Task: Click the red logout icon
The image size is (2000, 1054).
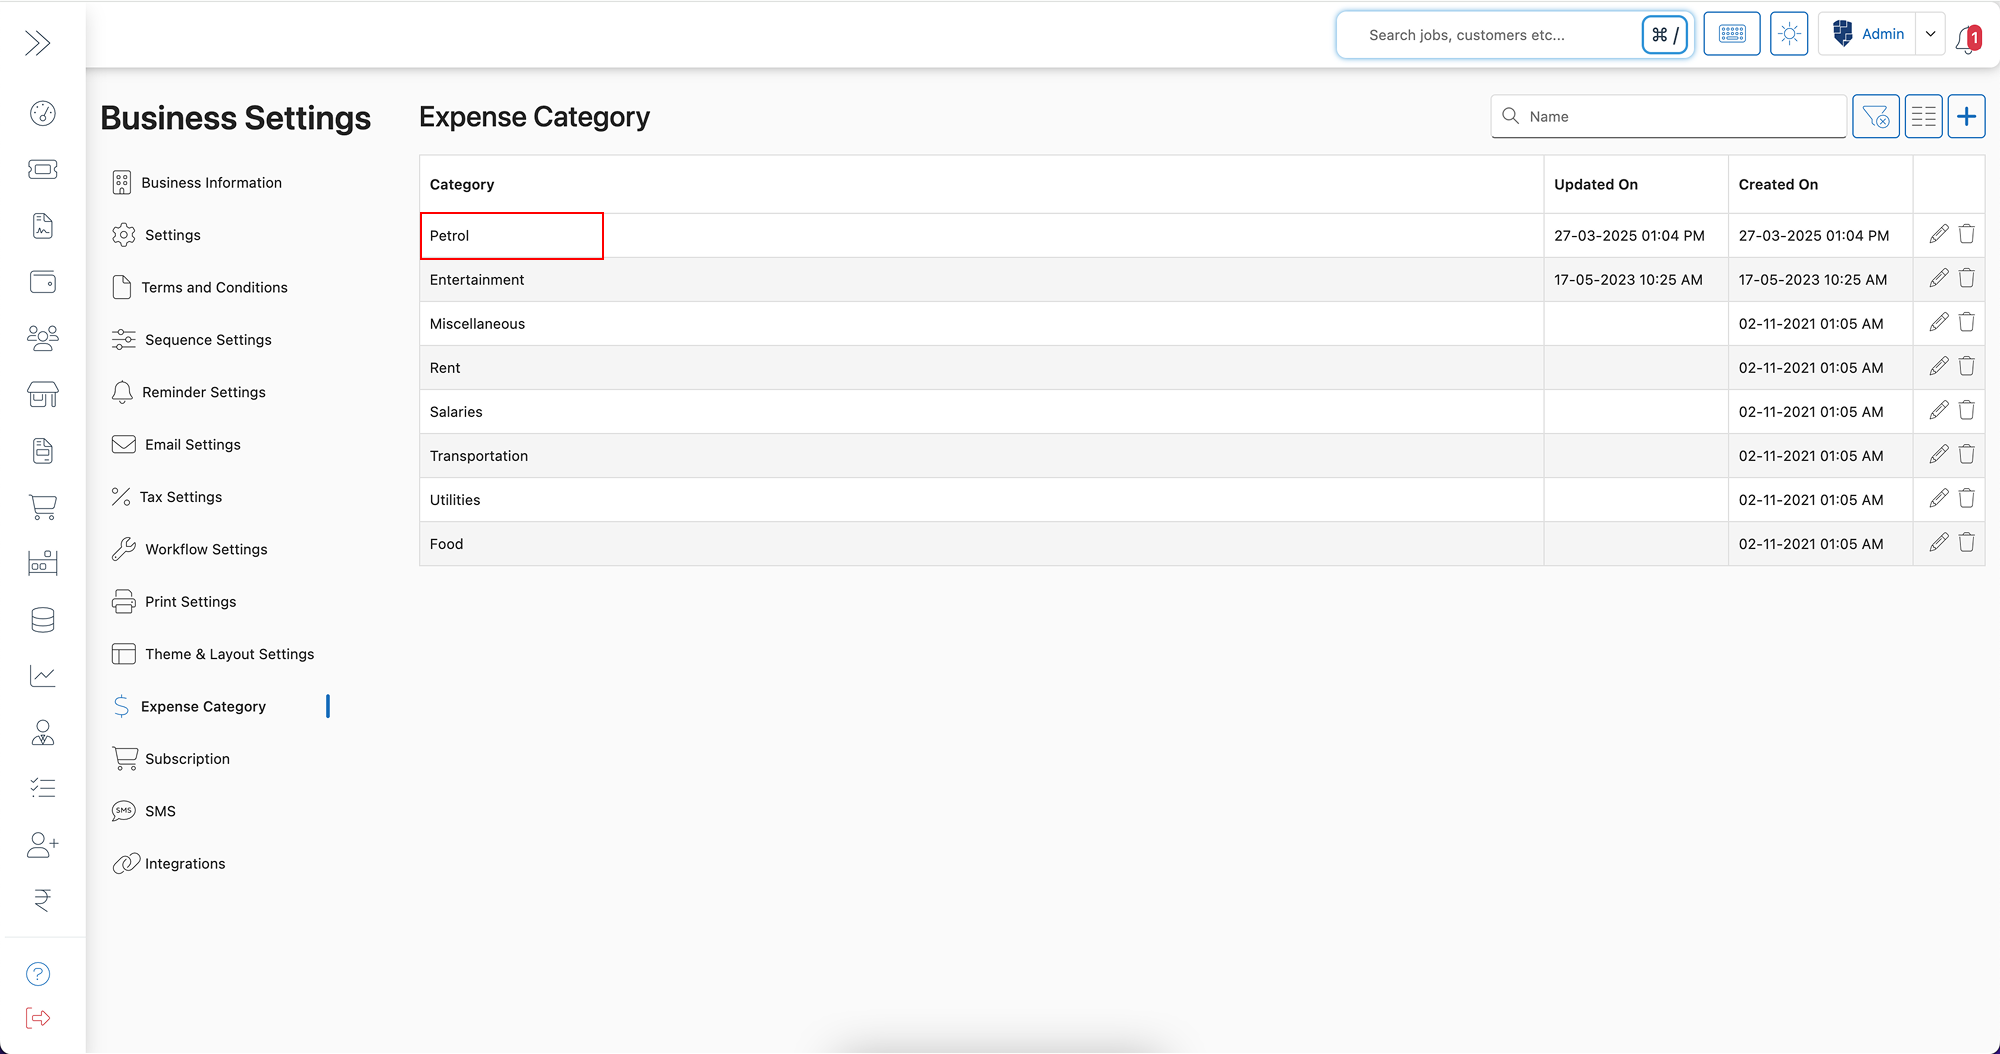Action: (x=38, y=1018)
